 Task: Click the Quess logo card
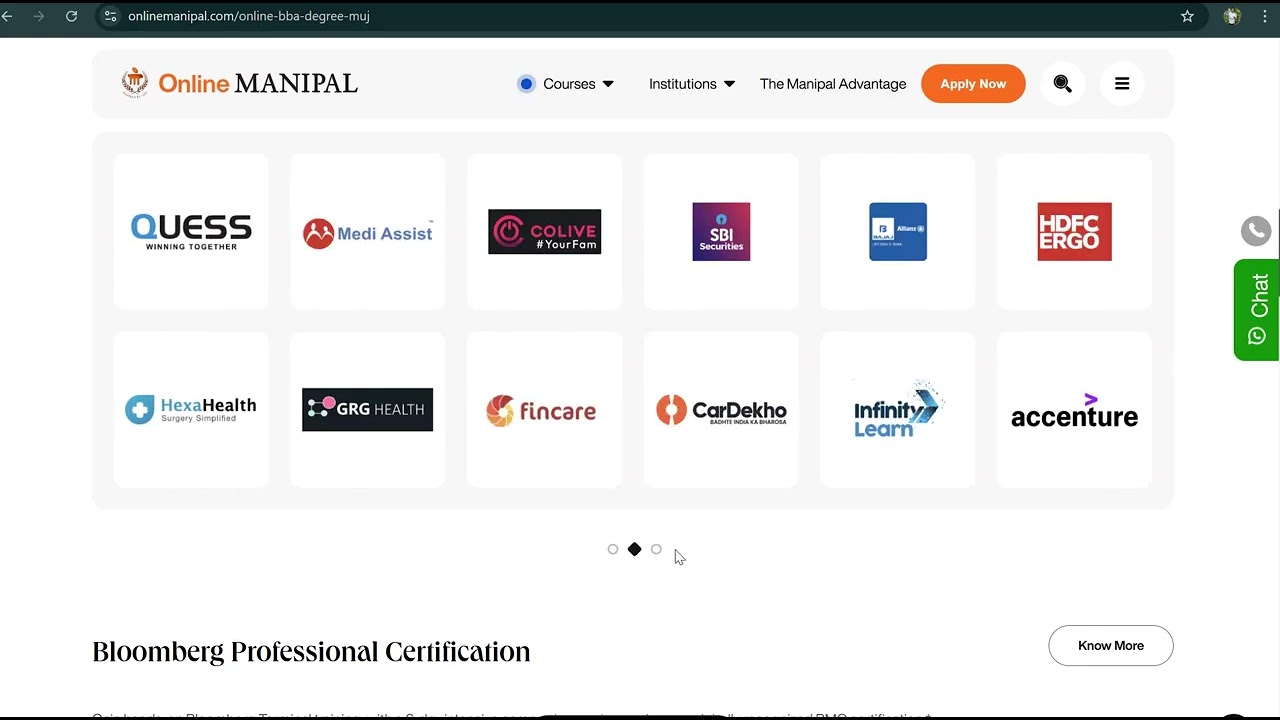[x=191, y=231]
